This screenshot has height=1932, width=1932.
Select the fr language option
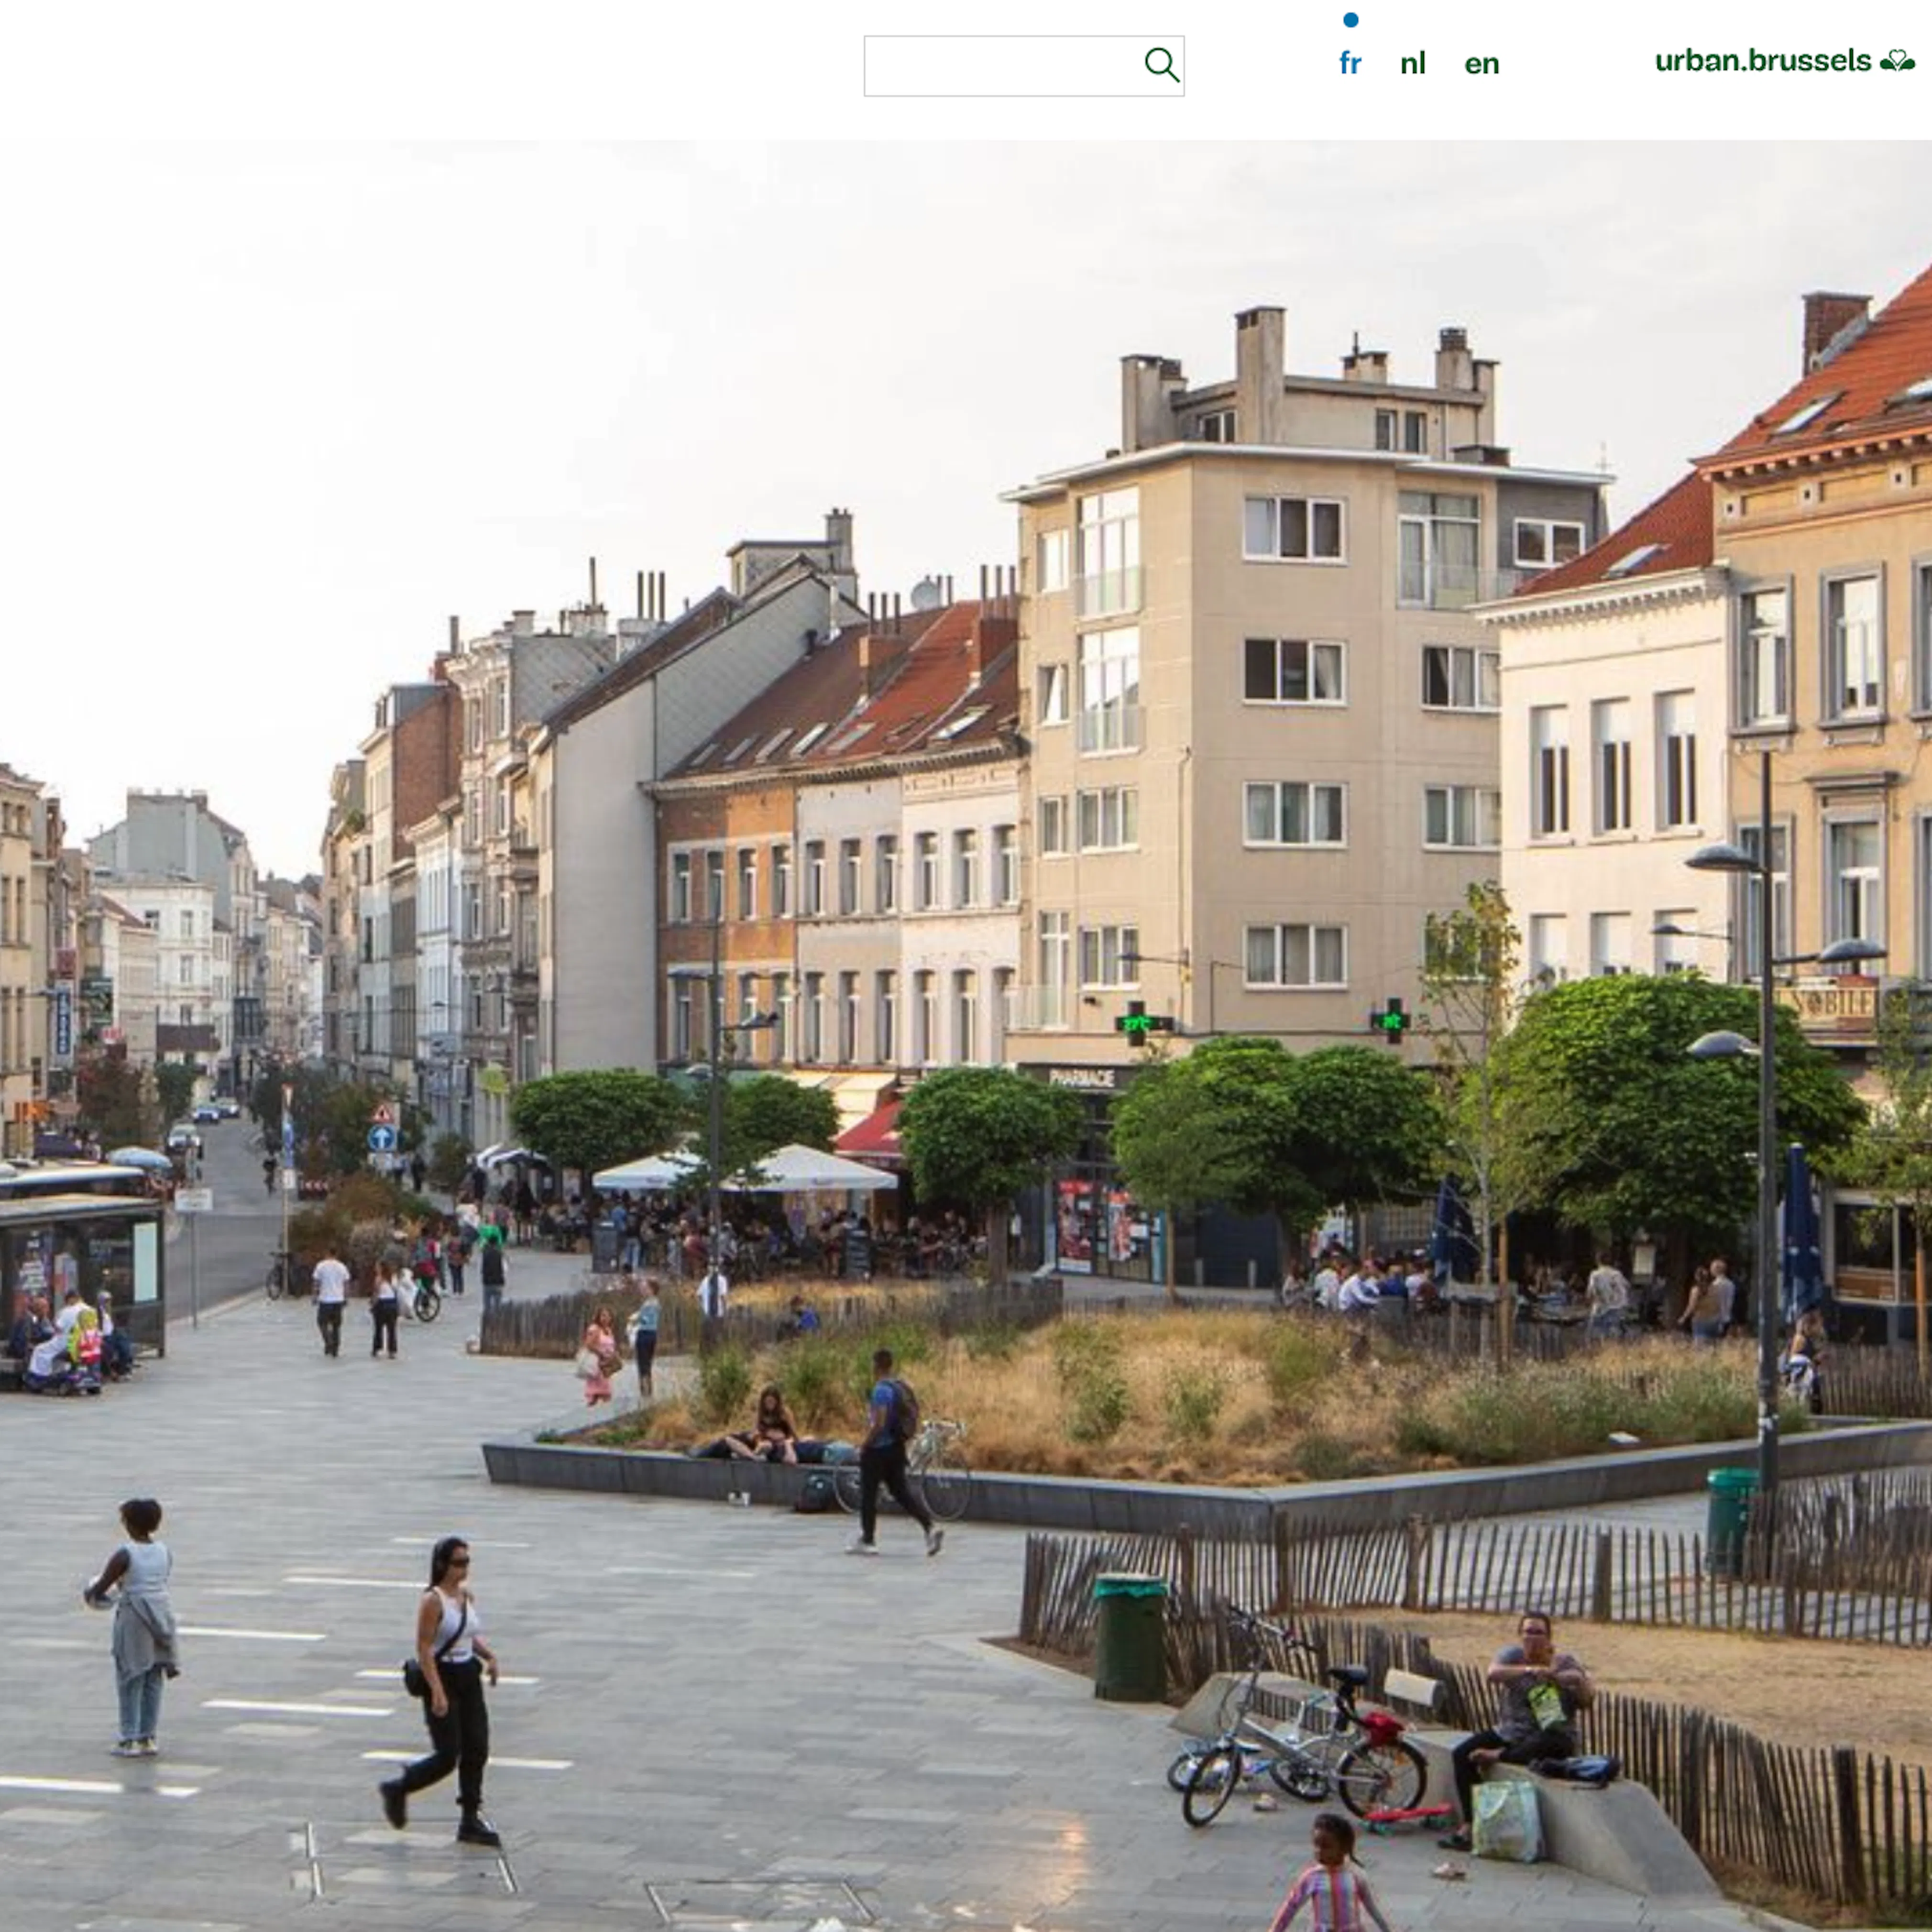[1350, 64]
